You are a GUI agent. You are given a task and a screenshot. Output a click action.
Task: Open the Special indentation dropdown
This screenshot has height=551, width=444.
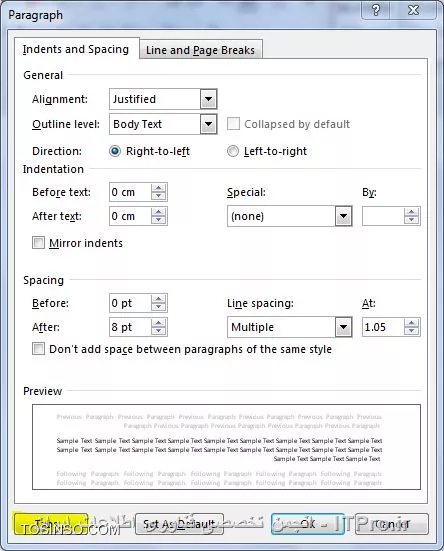(343, 216)
